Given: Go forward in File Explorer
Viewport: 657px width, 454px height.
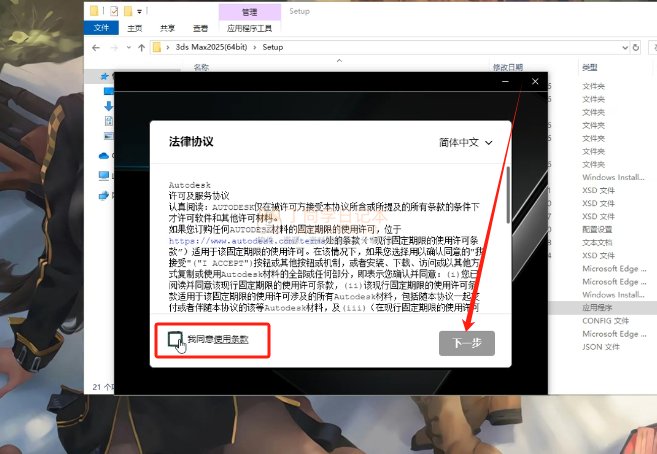Looking at the screenshot, I should pyautogui.click(x=114, y=47).
